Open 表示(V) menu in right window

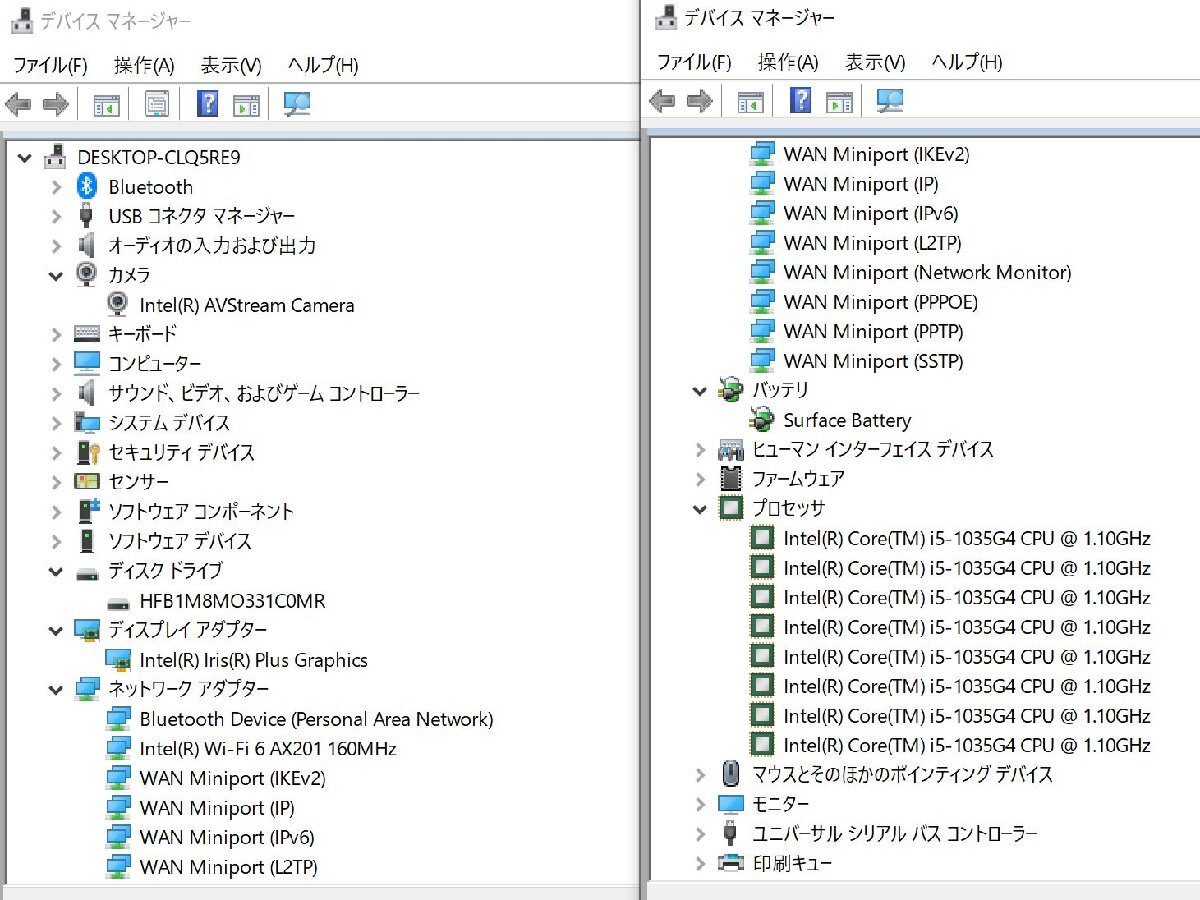[x=875, y=62]
